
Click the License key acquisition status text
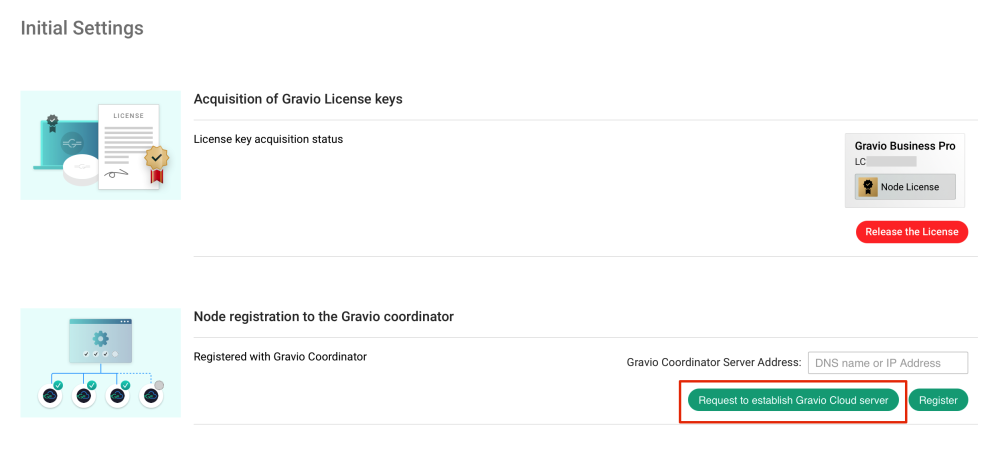[268, 139]
